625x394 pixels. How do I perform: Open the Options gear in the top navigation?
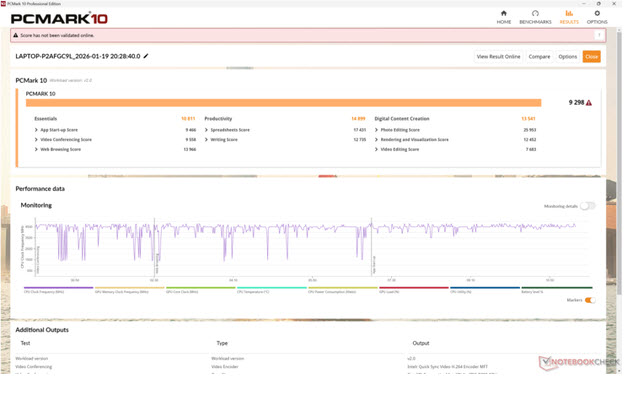pos(597,17)
